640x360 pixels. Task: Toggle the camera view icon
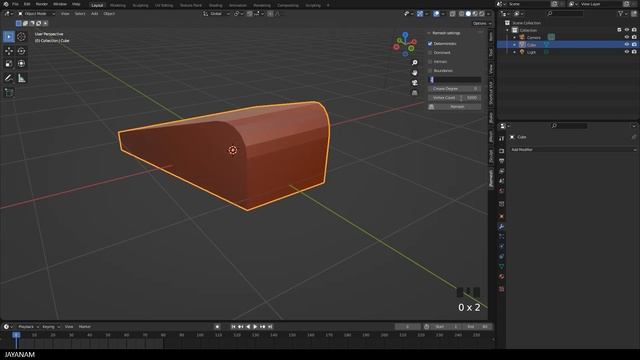pos(415,83)
